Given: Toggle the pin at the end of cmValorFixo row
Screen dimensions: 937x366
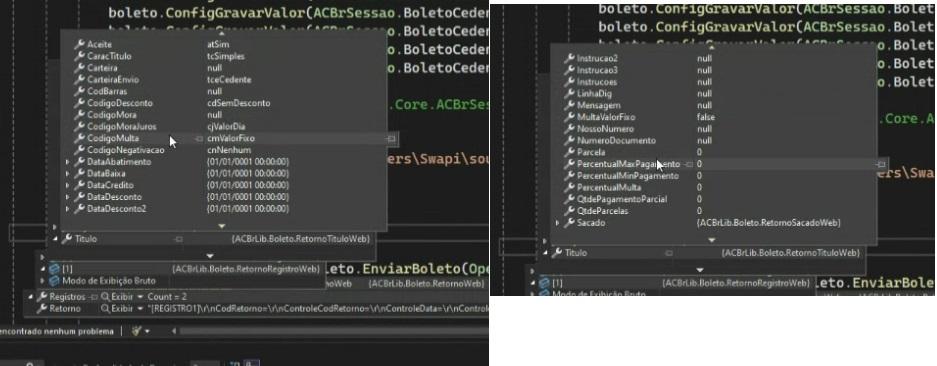Looking at the screenshot, I should (x=391, y=138).
